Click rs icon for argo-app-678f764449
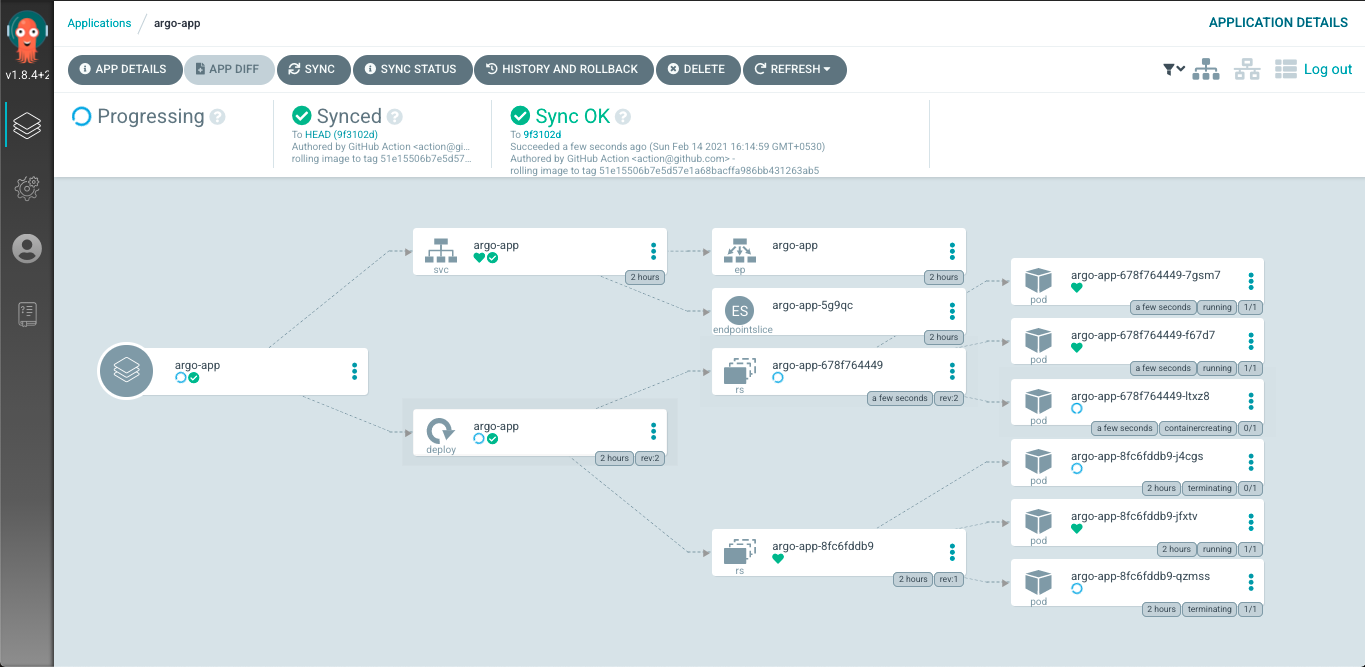The height and width of the screenshot is (667, 1365). click(x=739, y=371)
